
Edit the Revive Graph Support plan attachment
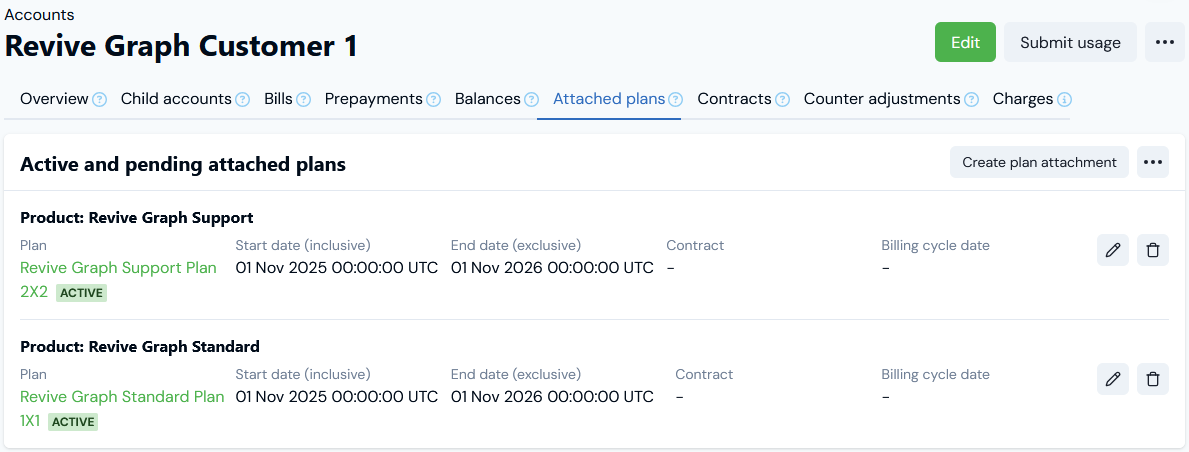pos(1113,250)
